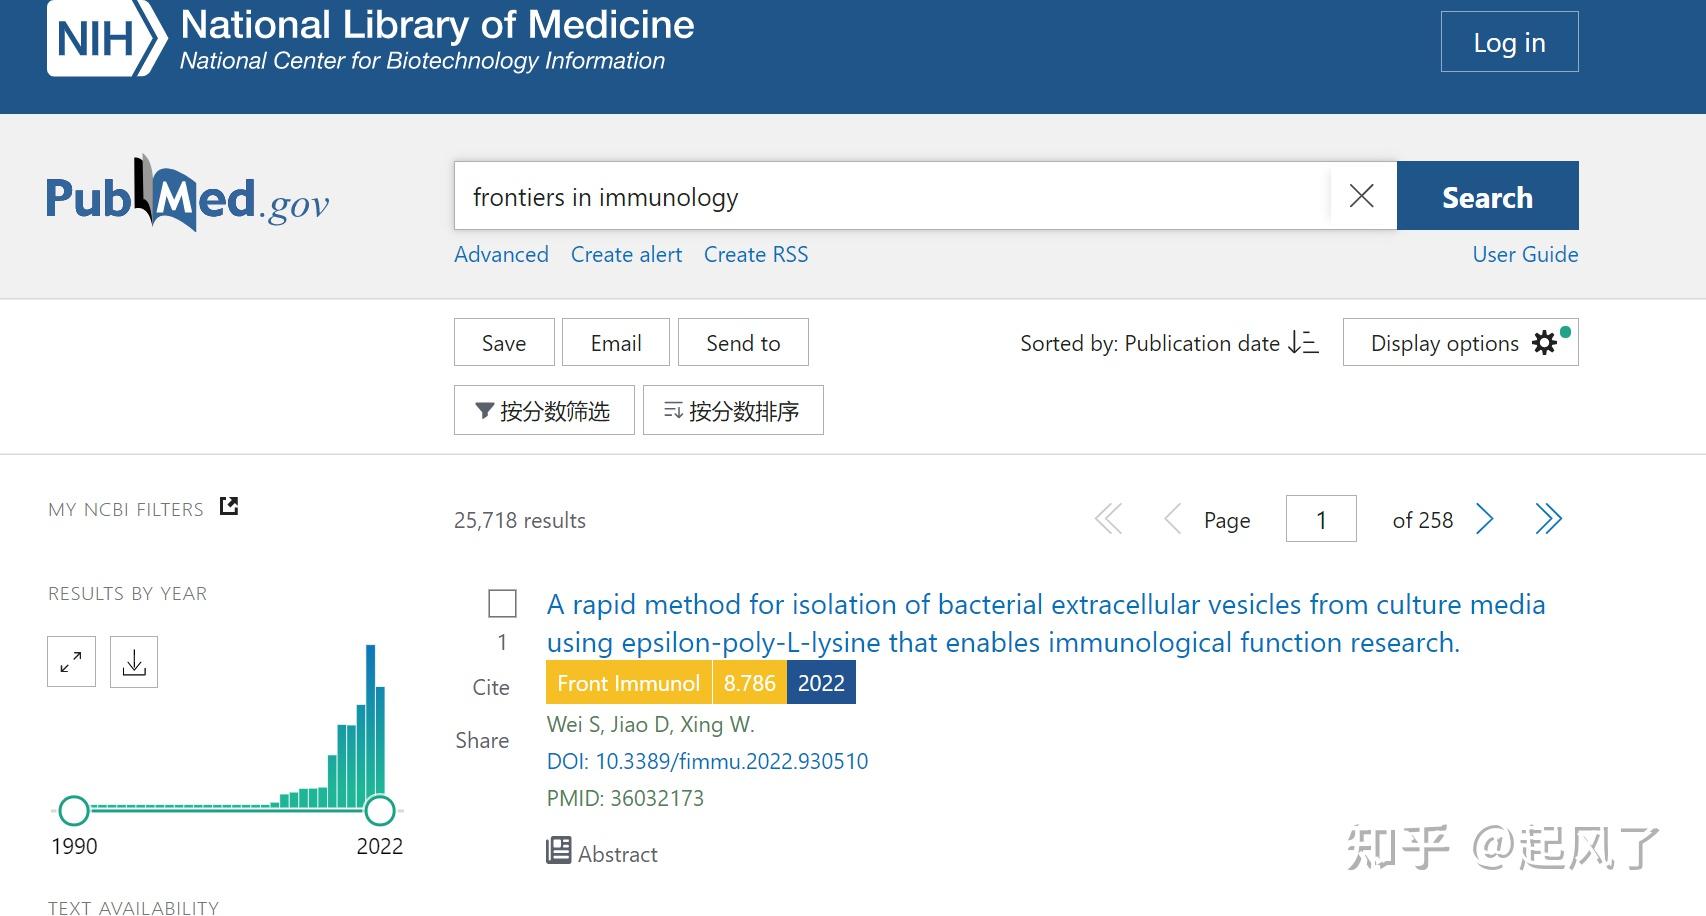1706x916 pixels.
Task: Click Create alert
Action: coord(626,254)
